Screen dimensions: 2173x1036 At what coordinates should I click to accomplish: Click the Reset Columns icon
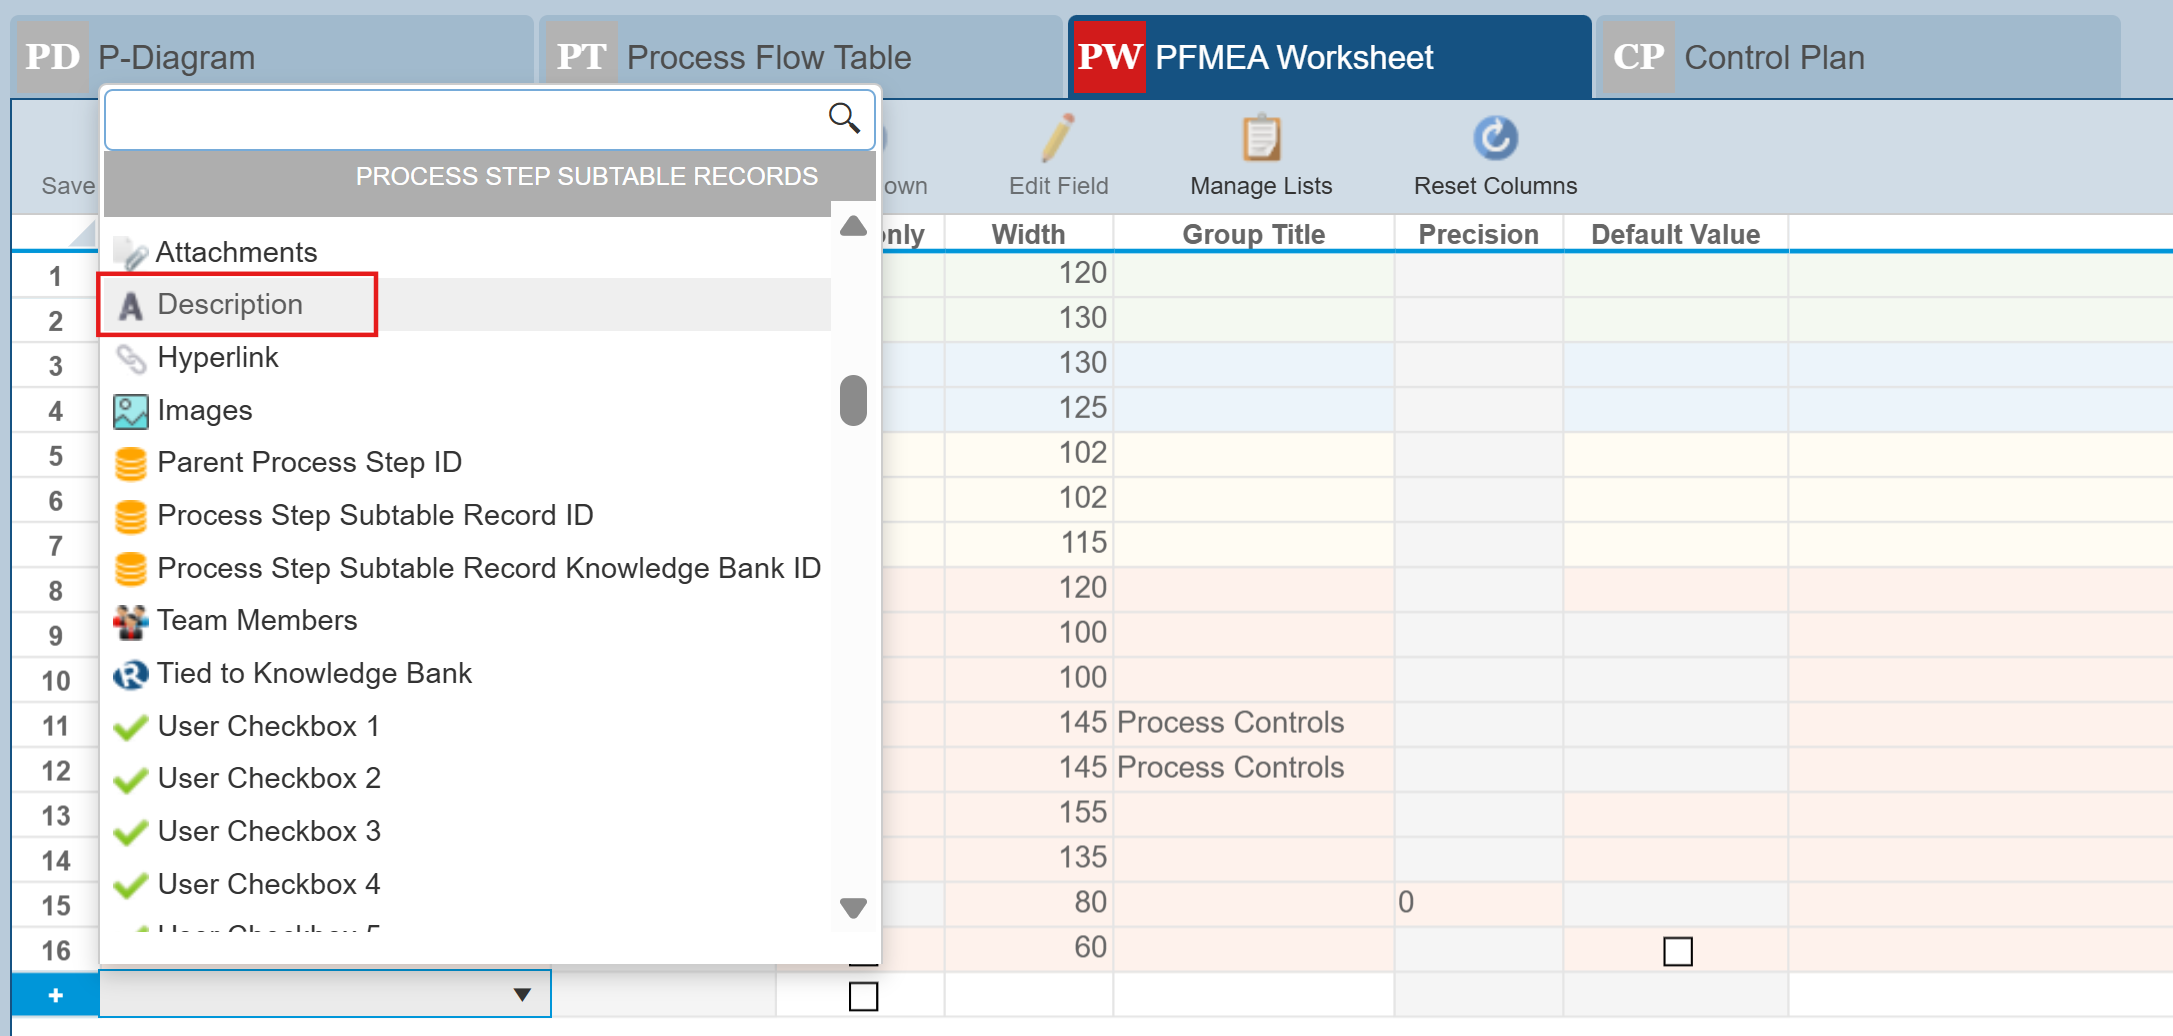1494,139
